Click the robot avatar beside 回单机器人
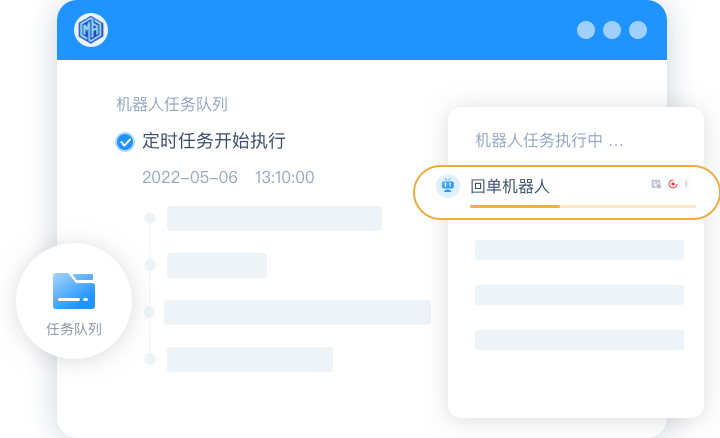Screen dimensions: 720x438 click(x=448, y=186)
